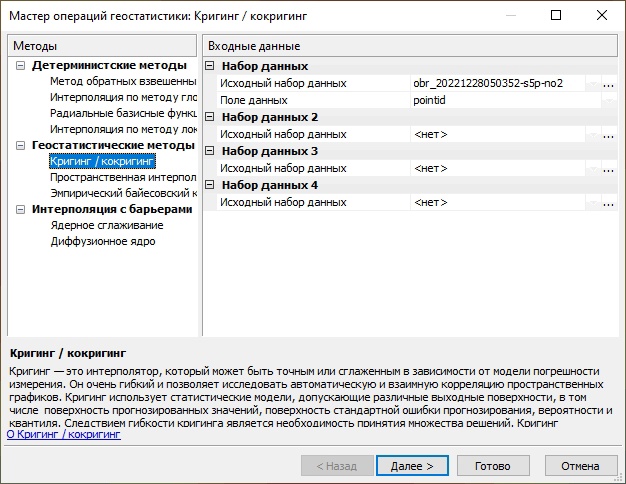The image size is (626, 484).
Task: Collapse the Набор данных 2 section
Action: [210, 118]
